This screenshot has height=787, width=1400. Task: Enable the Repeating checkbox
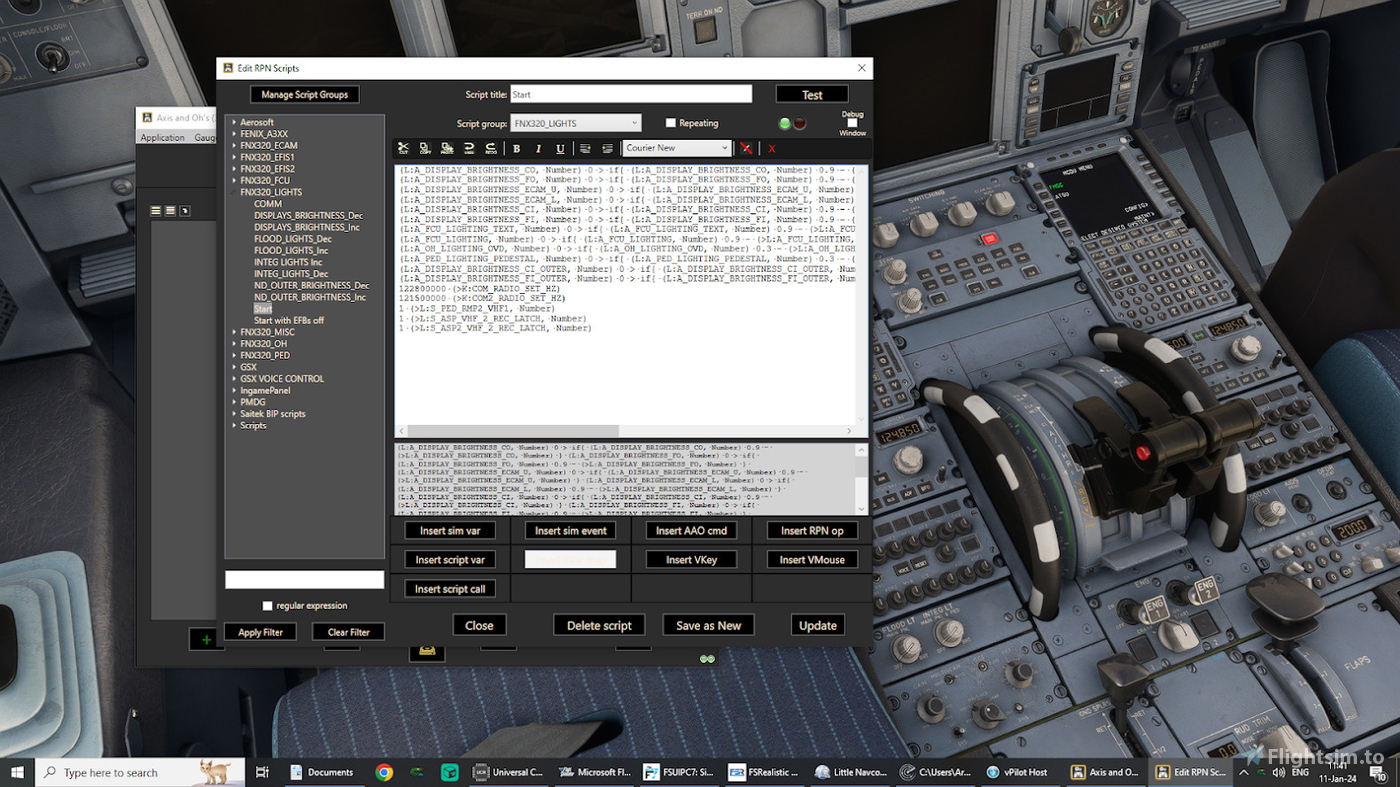670,122
